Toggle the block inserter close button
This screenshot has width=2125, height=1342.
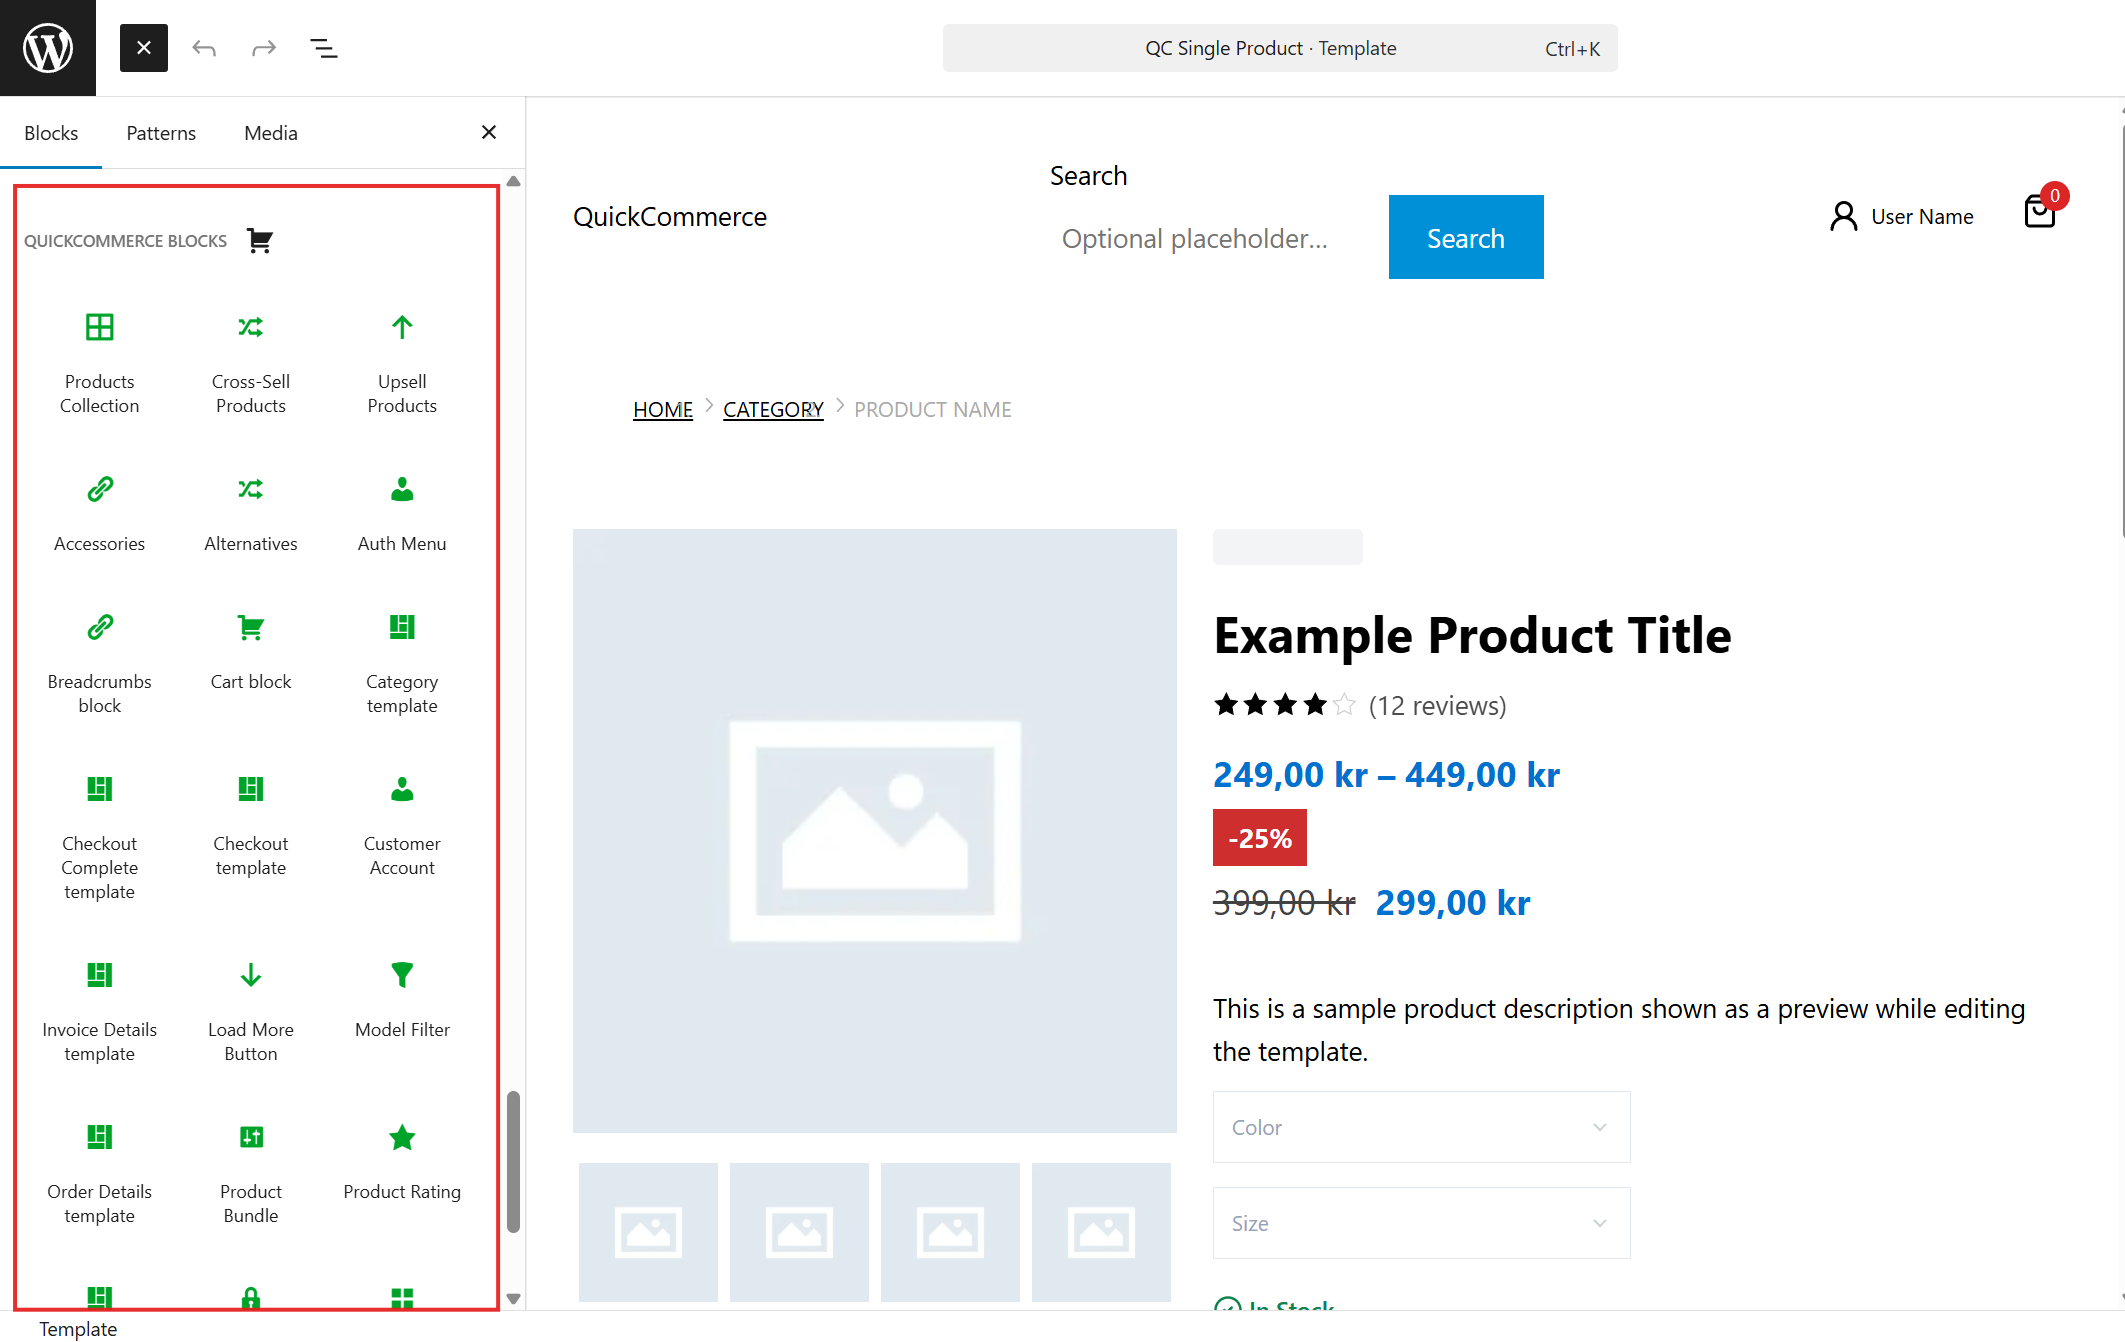point(144,48)
